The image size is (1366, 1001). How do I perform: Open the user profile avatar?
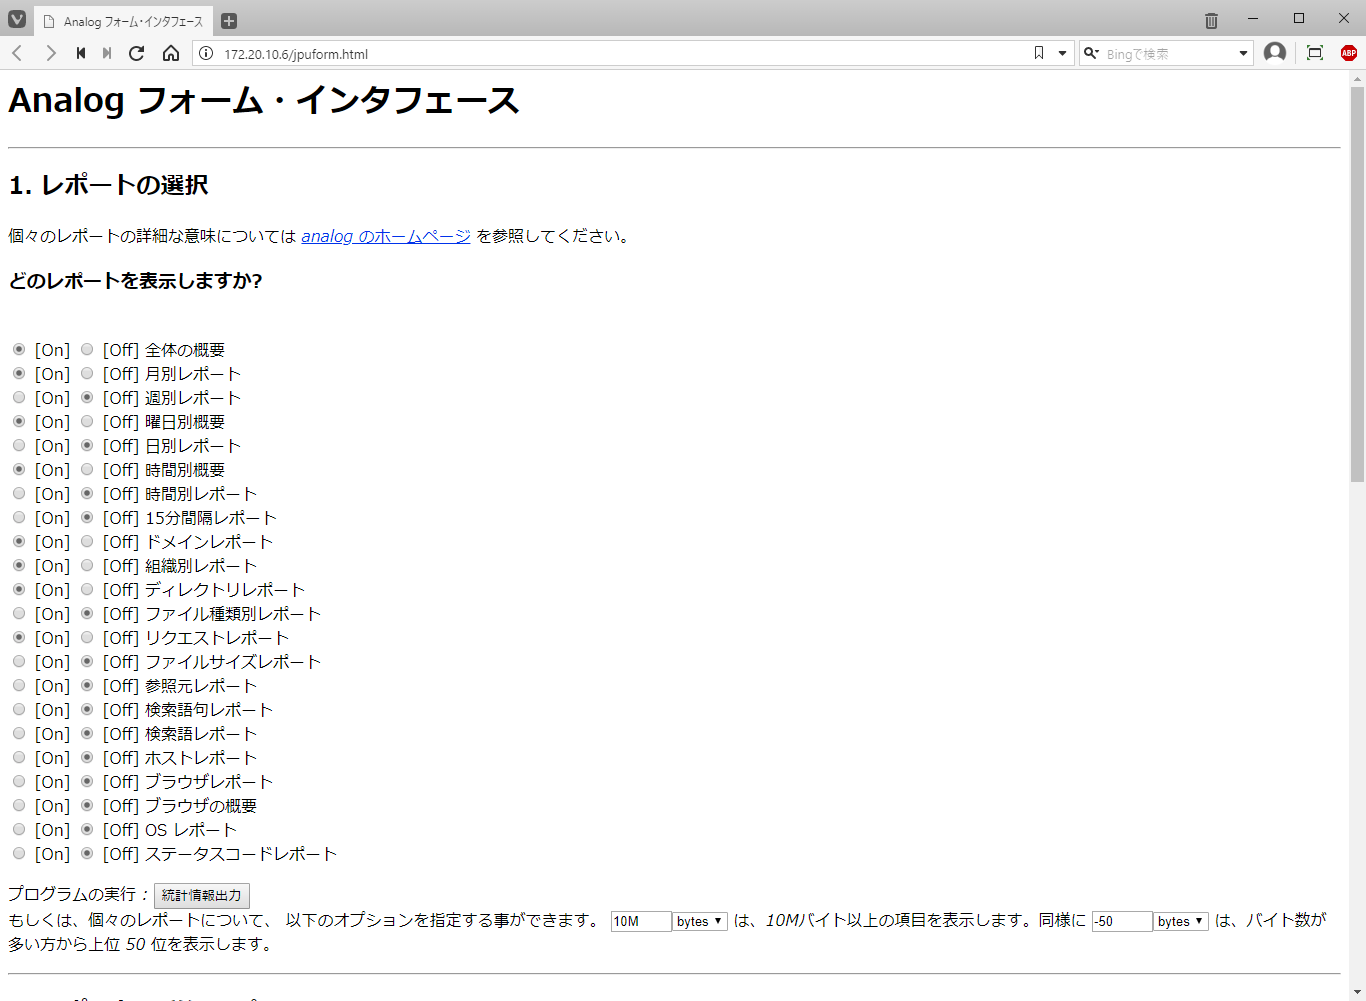point(1275,52)
